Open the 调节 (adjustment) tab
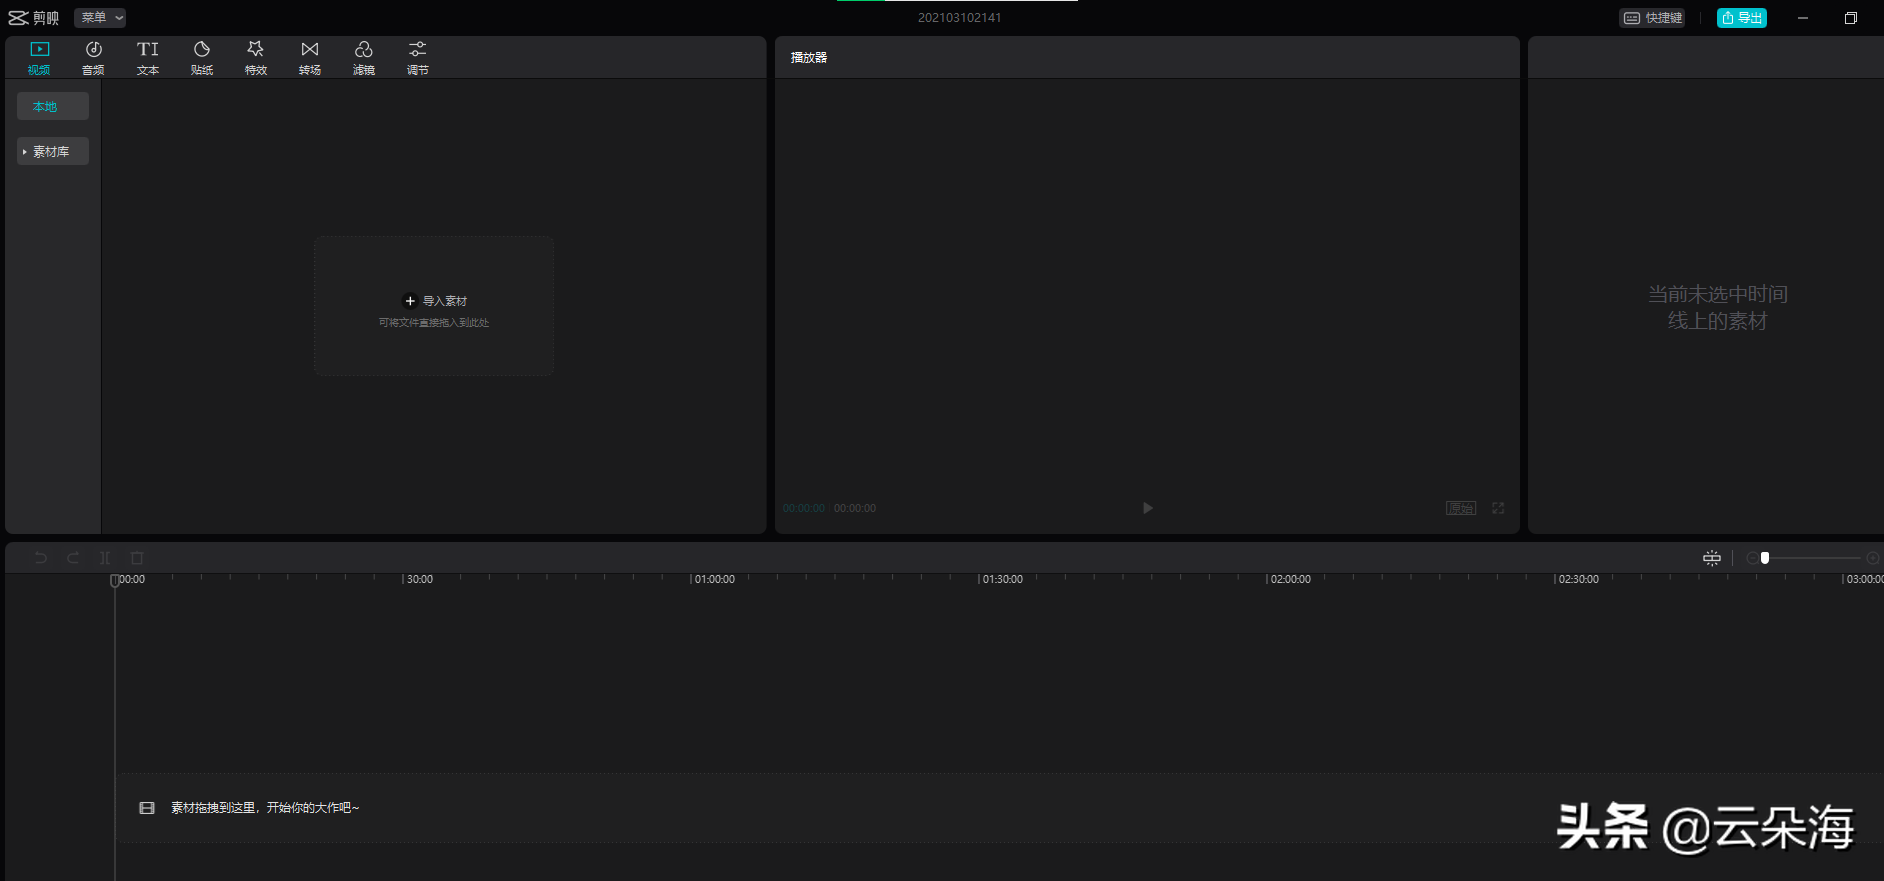 pos(418,58)
